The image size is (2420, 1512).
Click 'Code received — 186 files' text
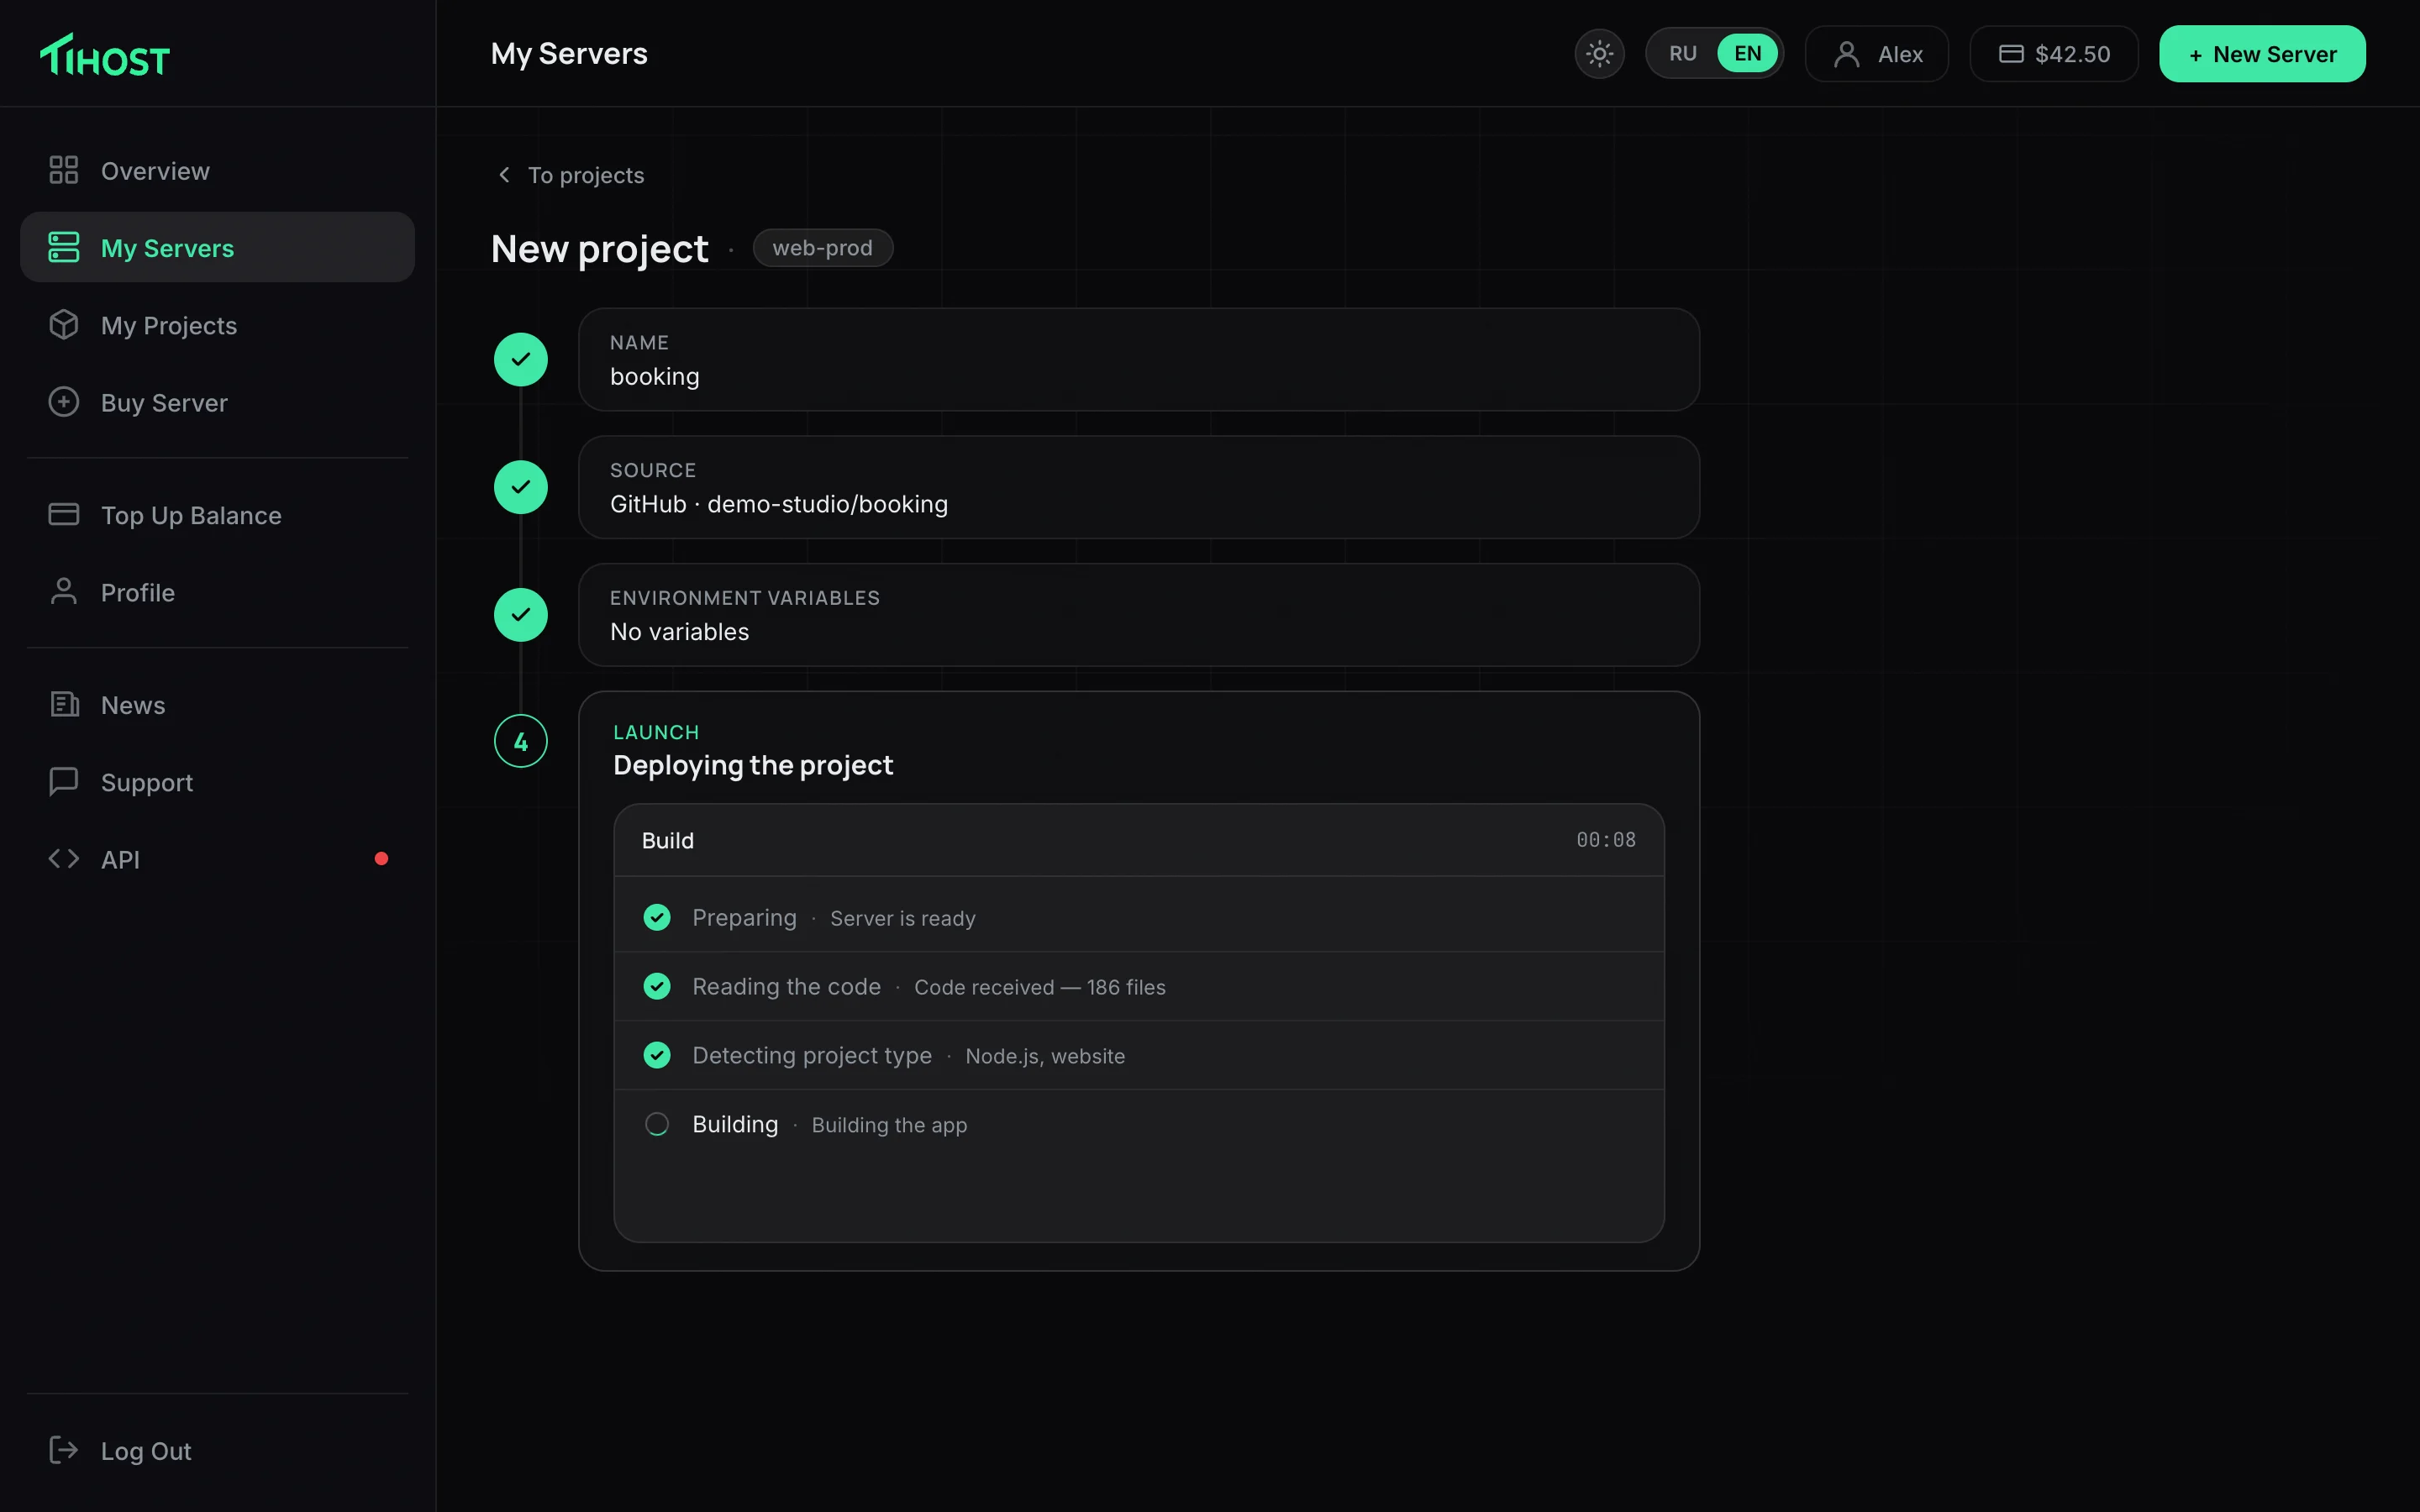click(1040, 987)
